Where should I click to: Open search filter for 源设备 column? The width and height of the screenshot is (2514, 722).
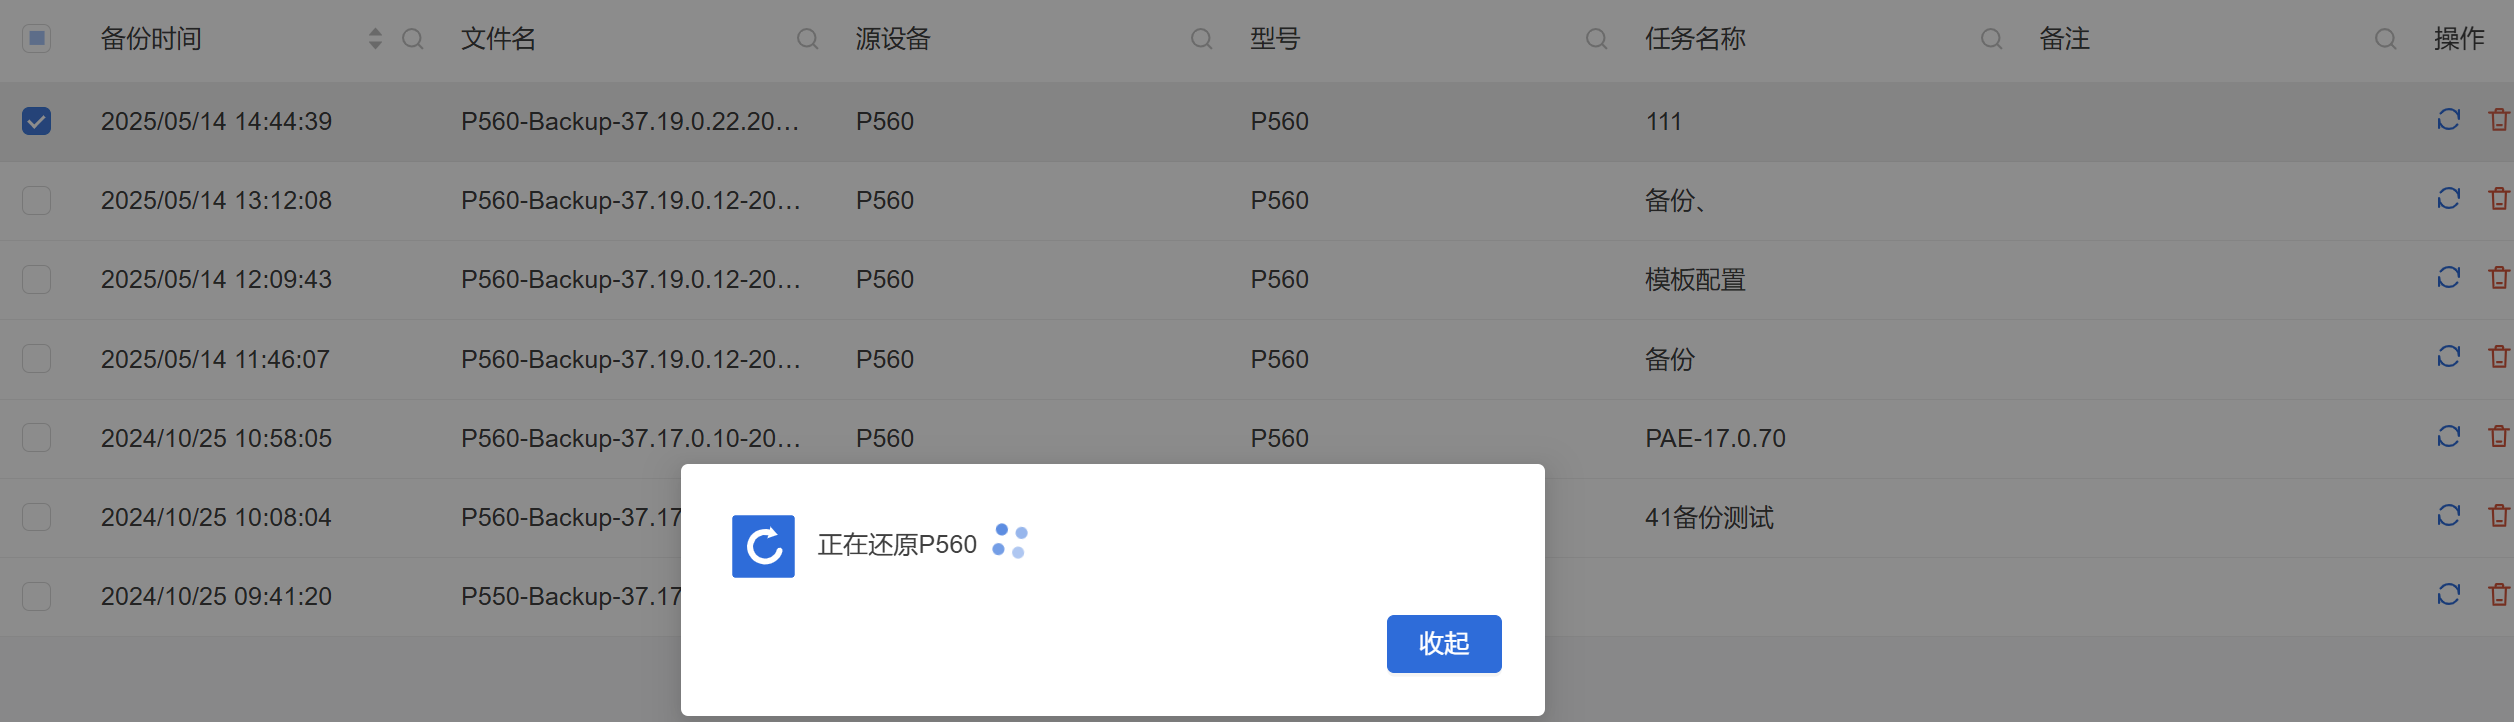[x=1201, y=39]
